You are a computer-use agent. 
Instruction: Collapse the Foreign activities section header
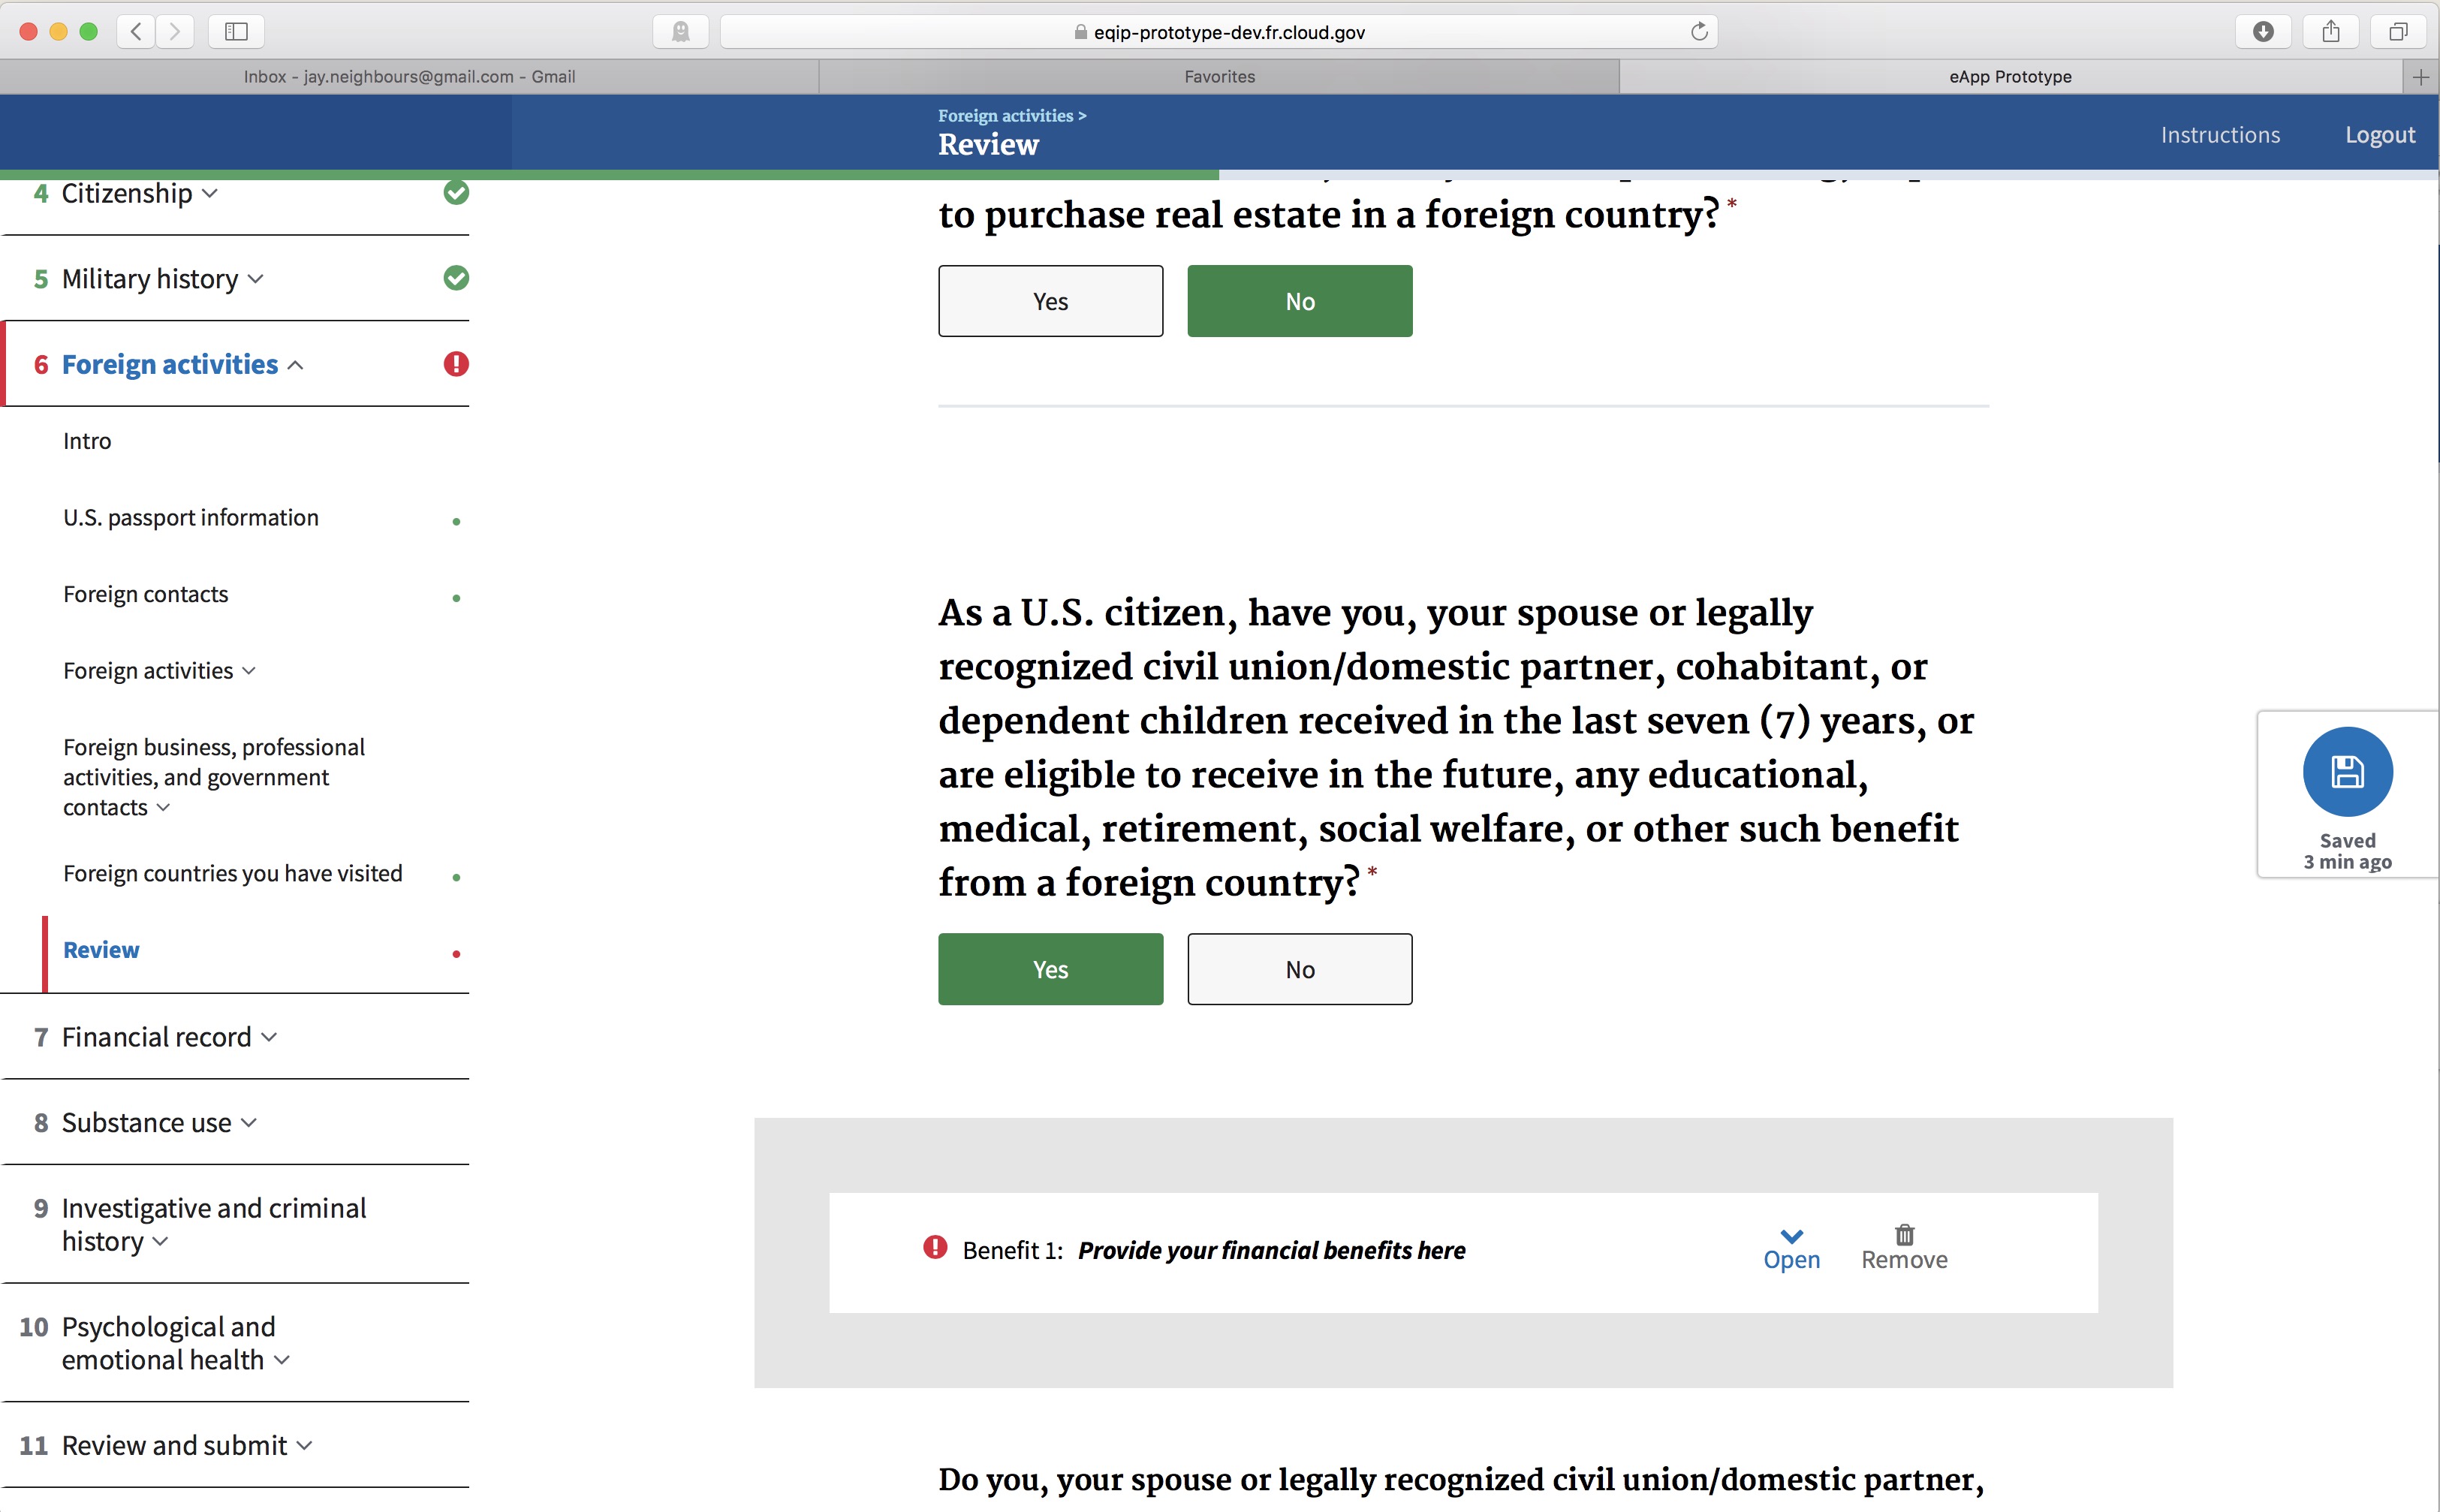170,364
